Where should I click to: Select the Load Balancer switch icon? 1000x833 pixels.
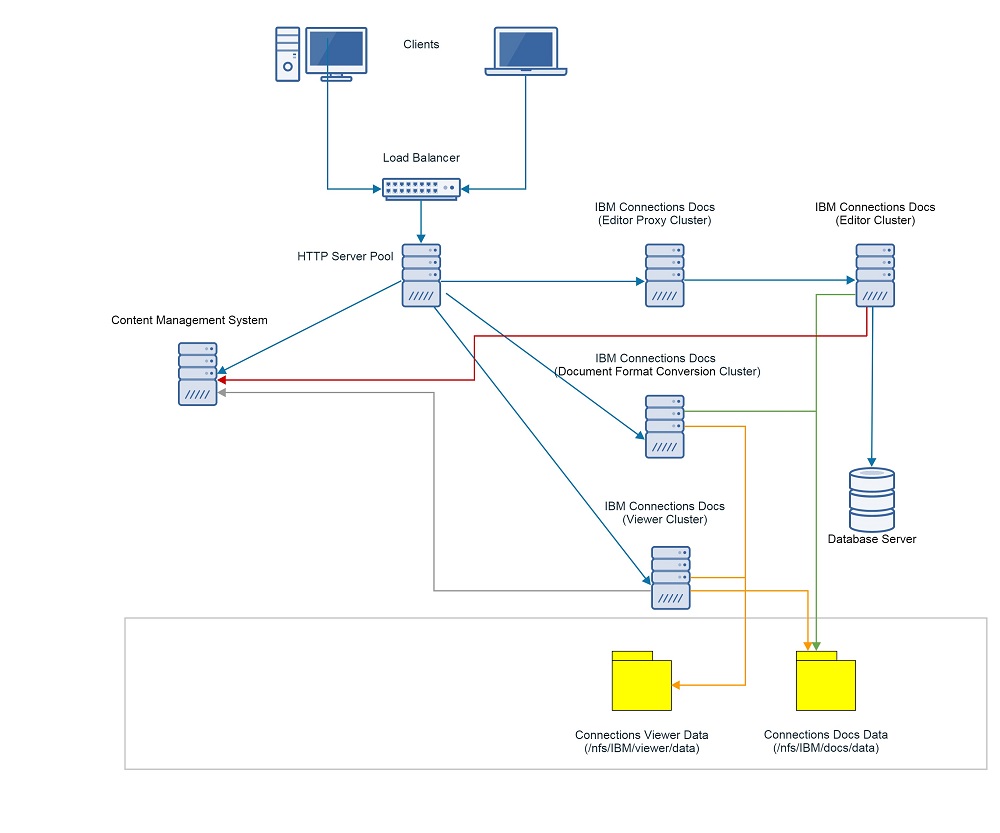[420, 188]
